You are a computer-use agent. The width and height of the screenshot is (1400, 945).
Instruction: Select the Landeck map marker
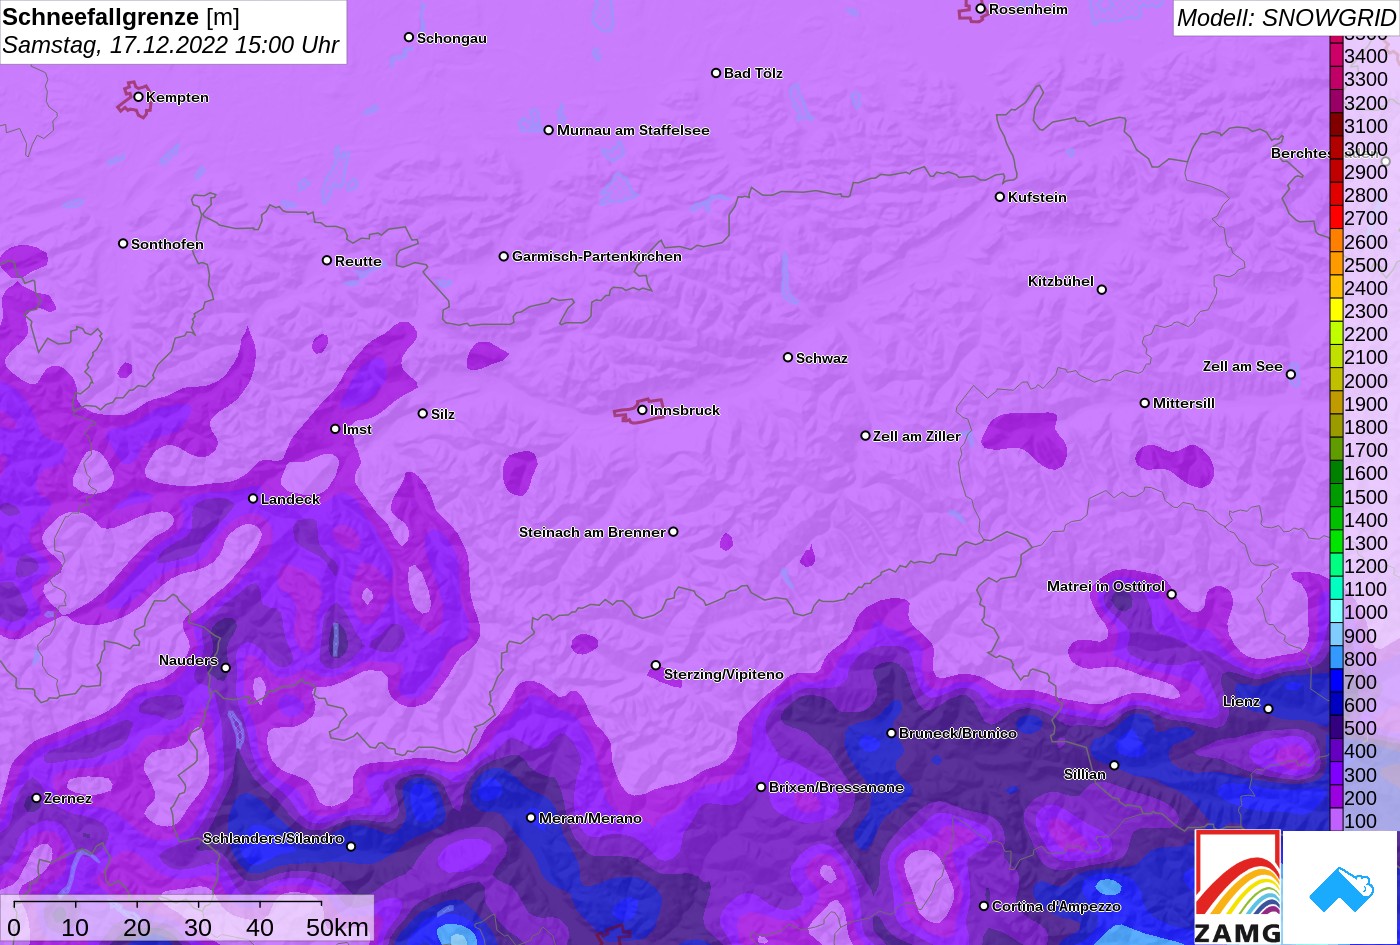(x=253, y=498)
